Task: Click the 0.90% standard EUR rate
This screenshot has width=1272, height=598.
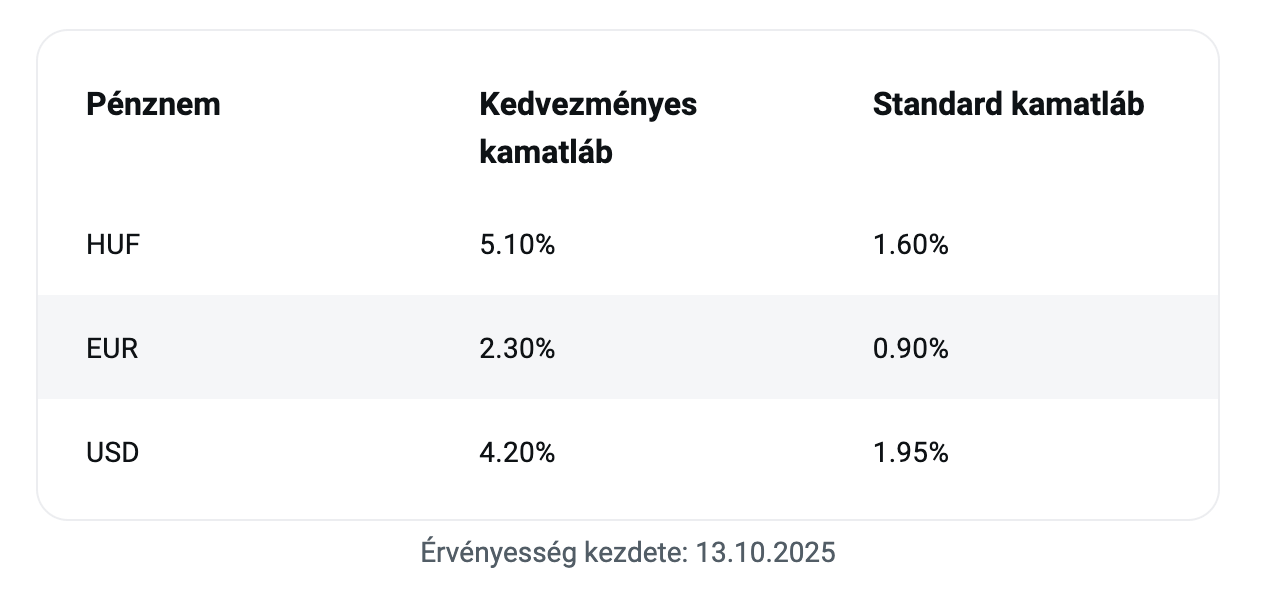Action: 910,348
